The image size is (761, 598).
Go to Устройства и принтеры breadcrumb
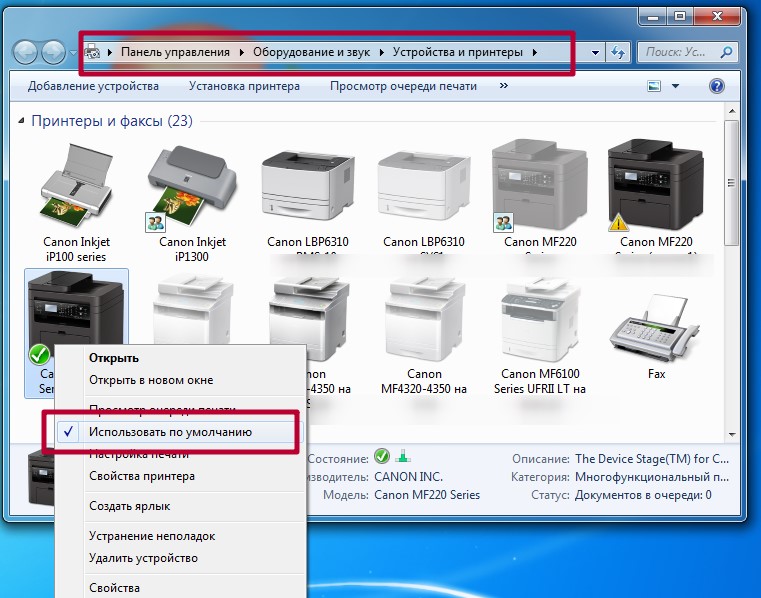tap(458, 52)
